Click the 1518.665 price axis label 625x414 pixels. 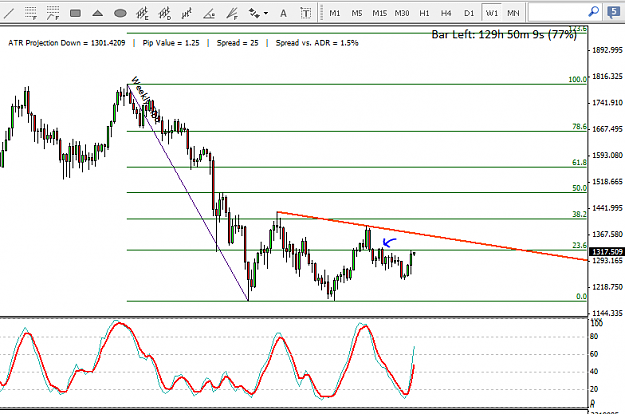click(x=607, y=182)
